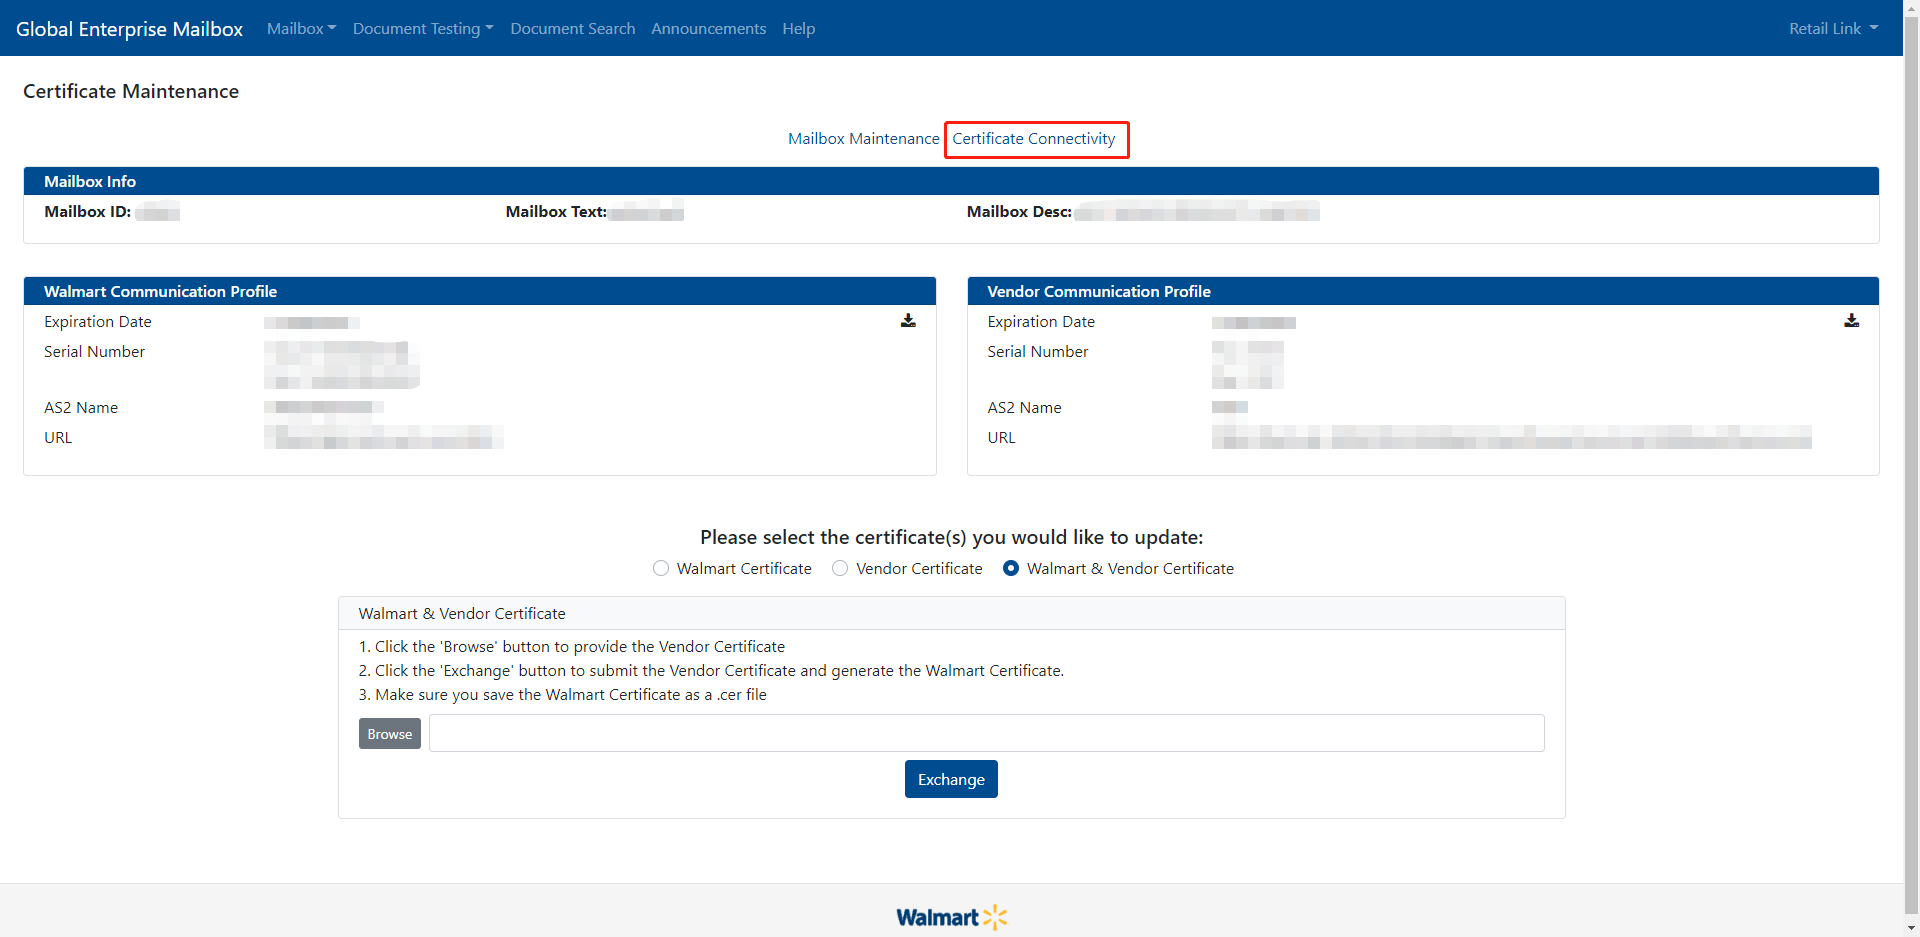The image size is (1920, 937).
Task: Click the scrollbar down arrow
Action: tap(1911, 929)
